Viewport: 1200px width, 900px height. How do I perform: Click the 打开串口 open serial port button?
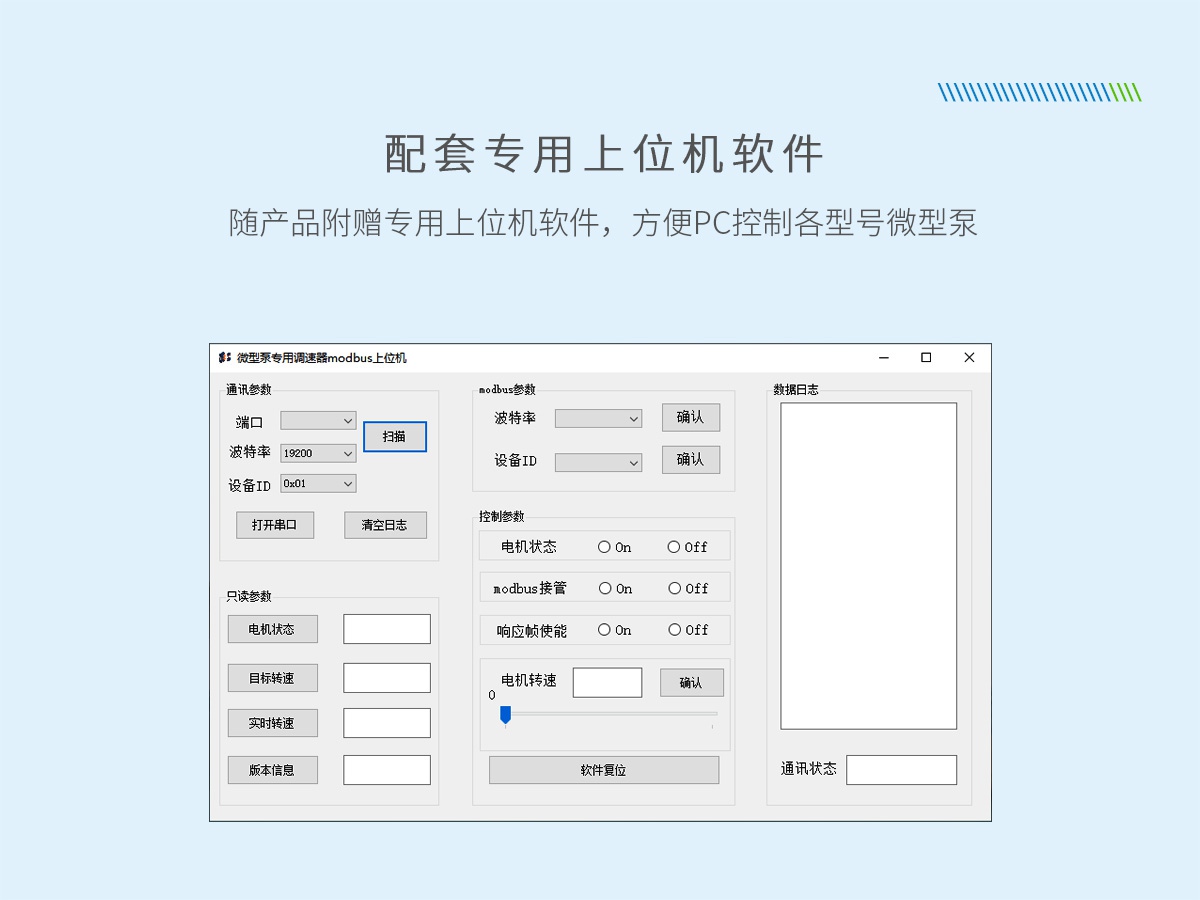(x=274, y=524)
